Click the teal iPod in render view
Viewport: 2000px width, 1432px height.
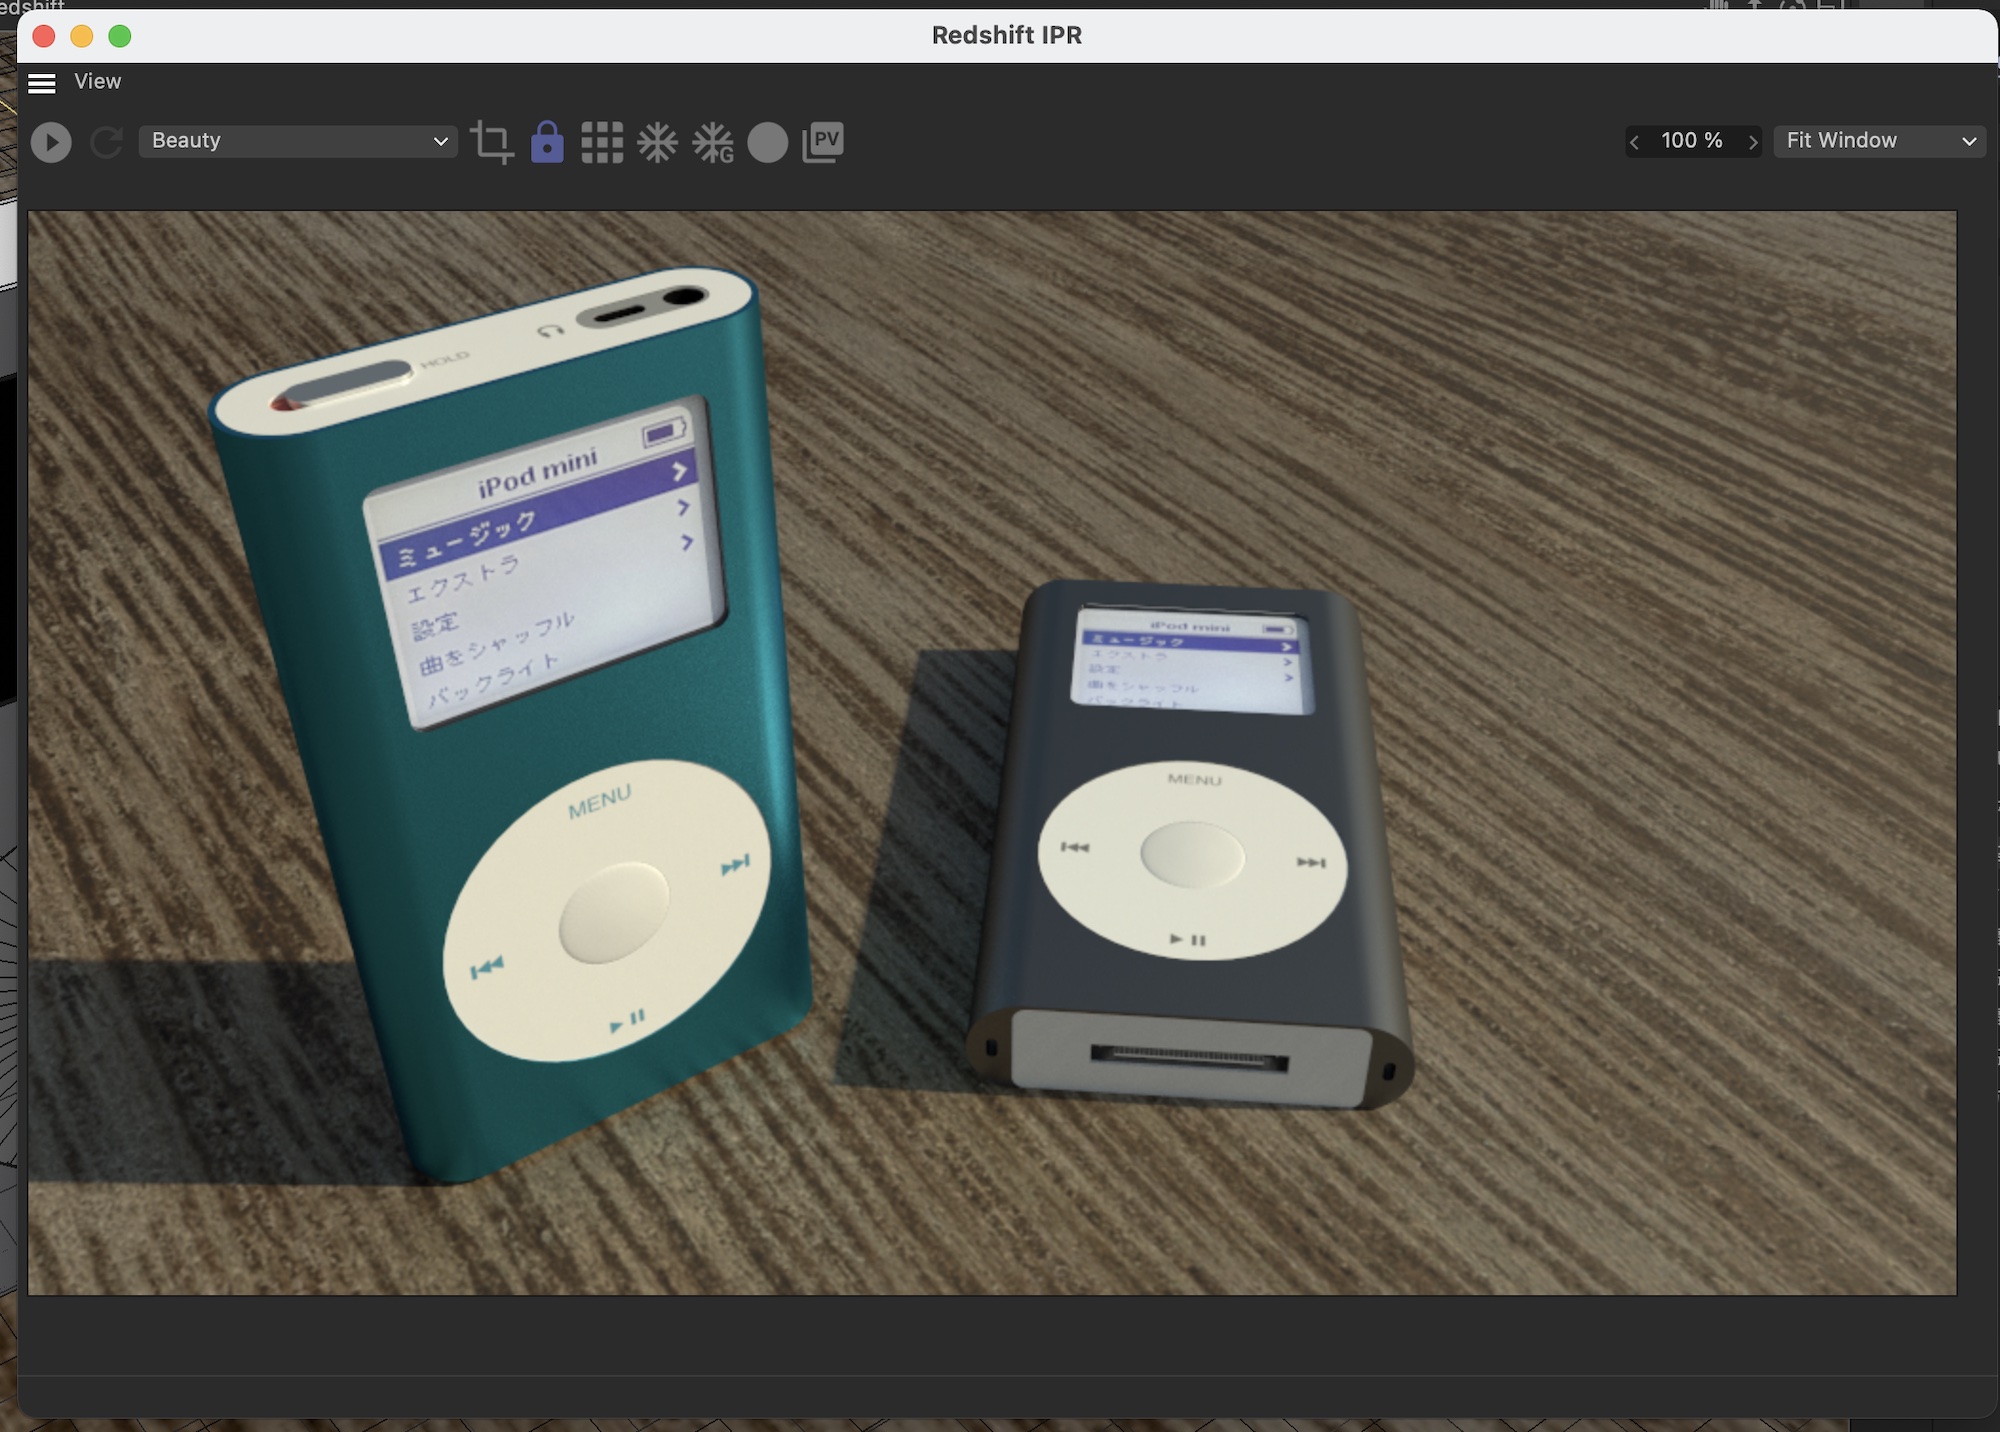[x=510, y=720]
